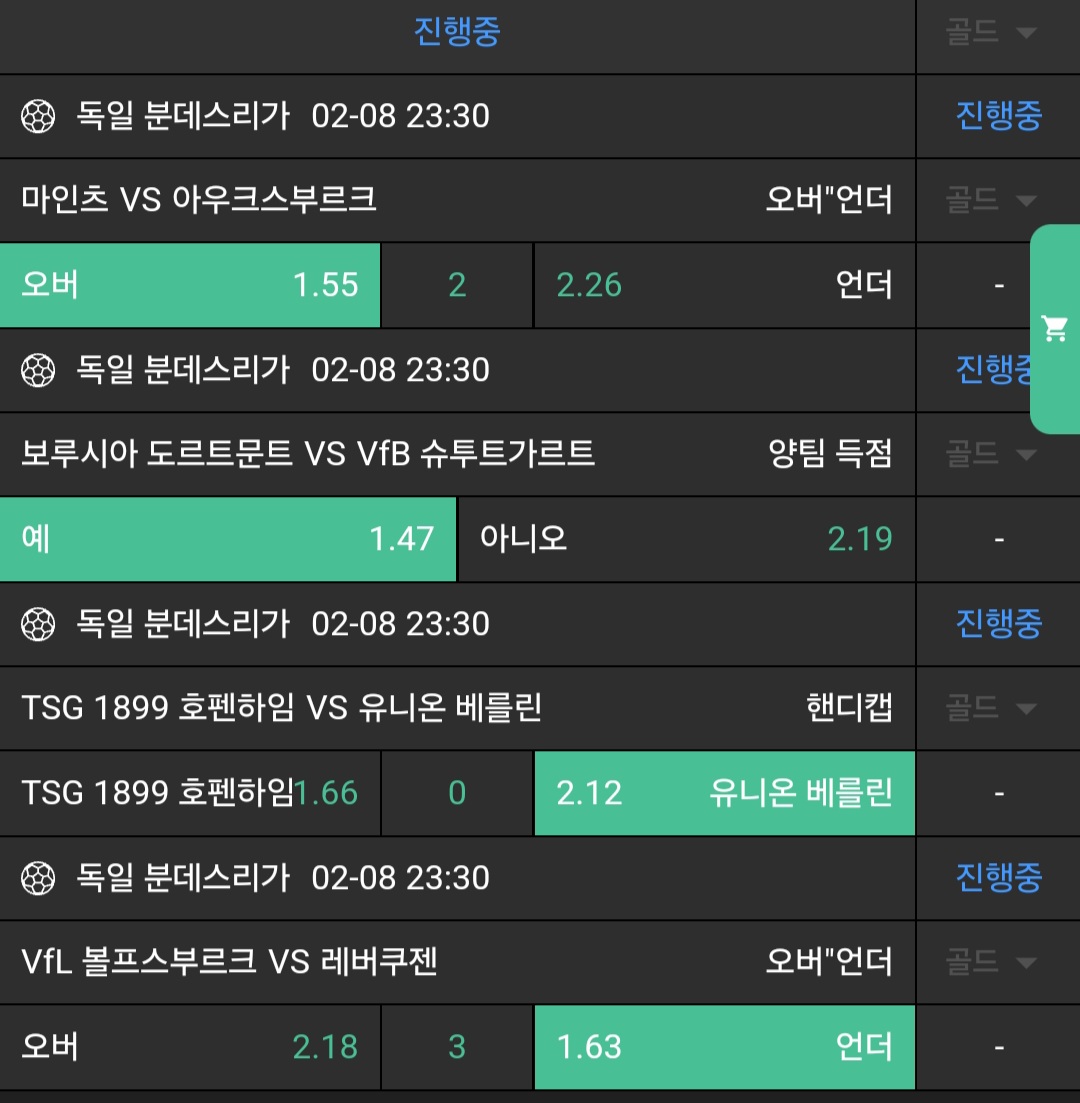Pick 예 1.47 for both teams scoring
The width and height of the screenshot is (1080, 1103).
228,540
